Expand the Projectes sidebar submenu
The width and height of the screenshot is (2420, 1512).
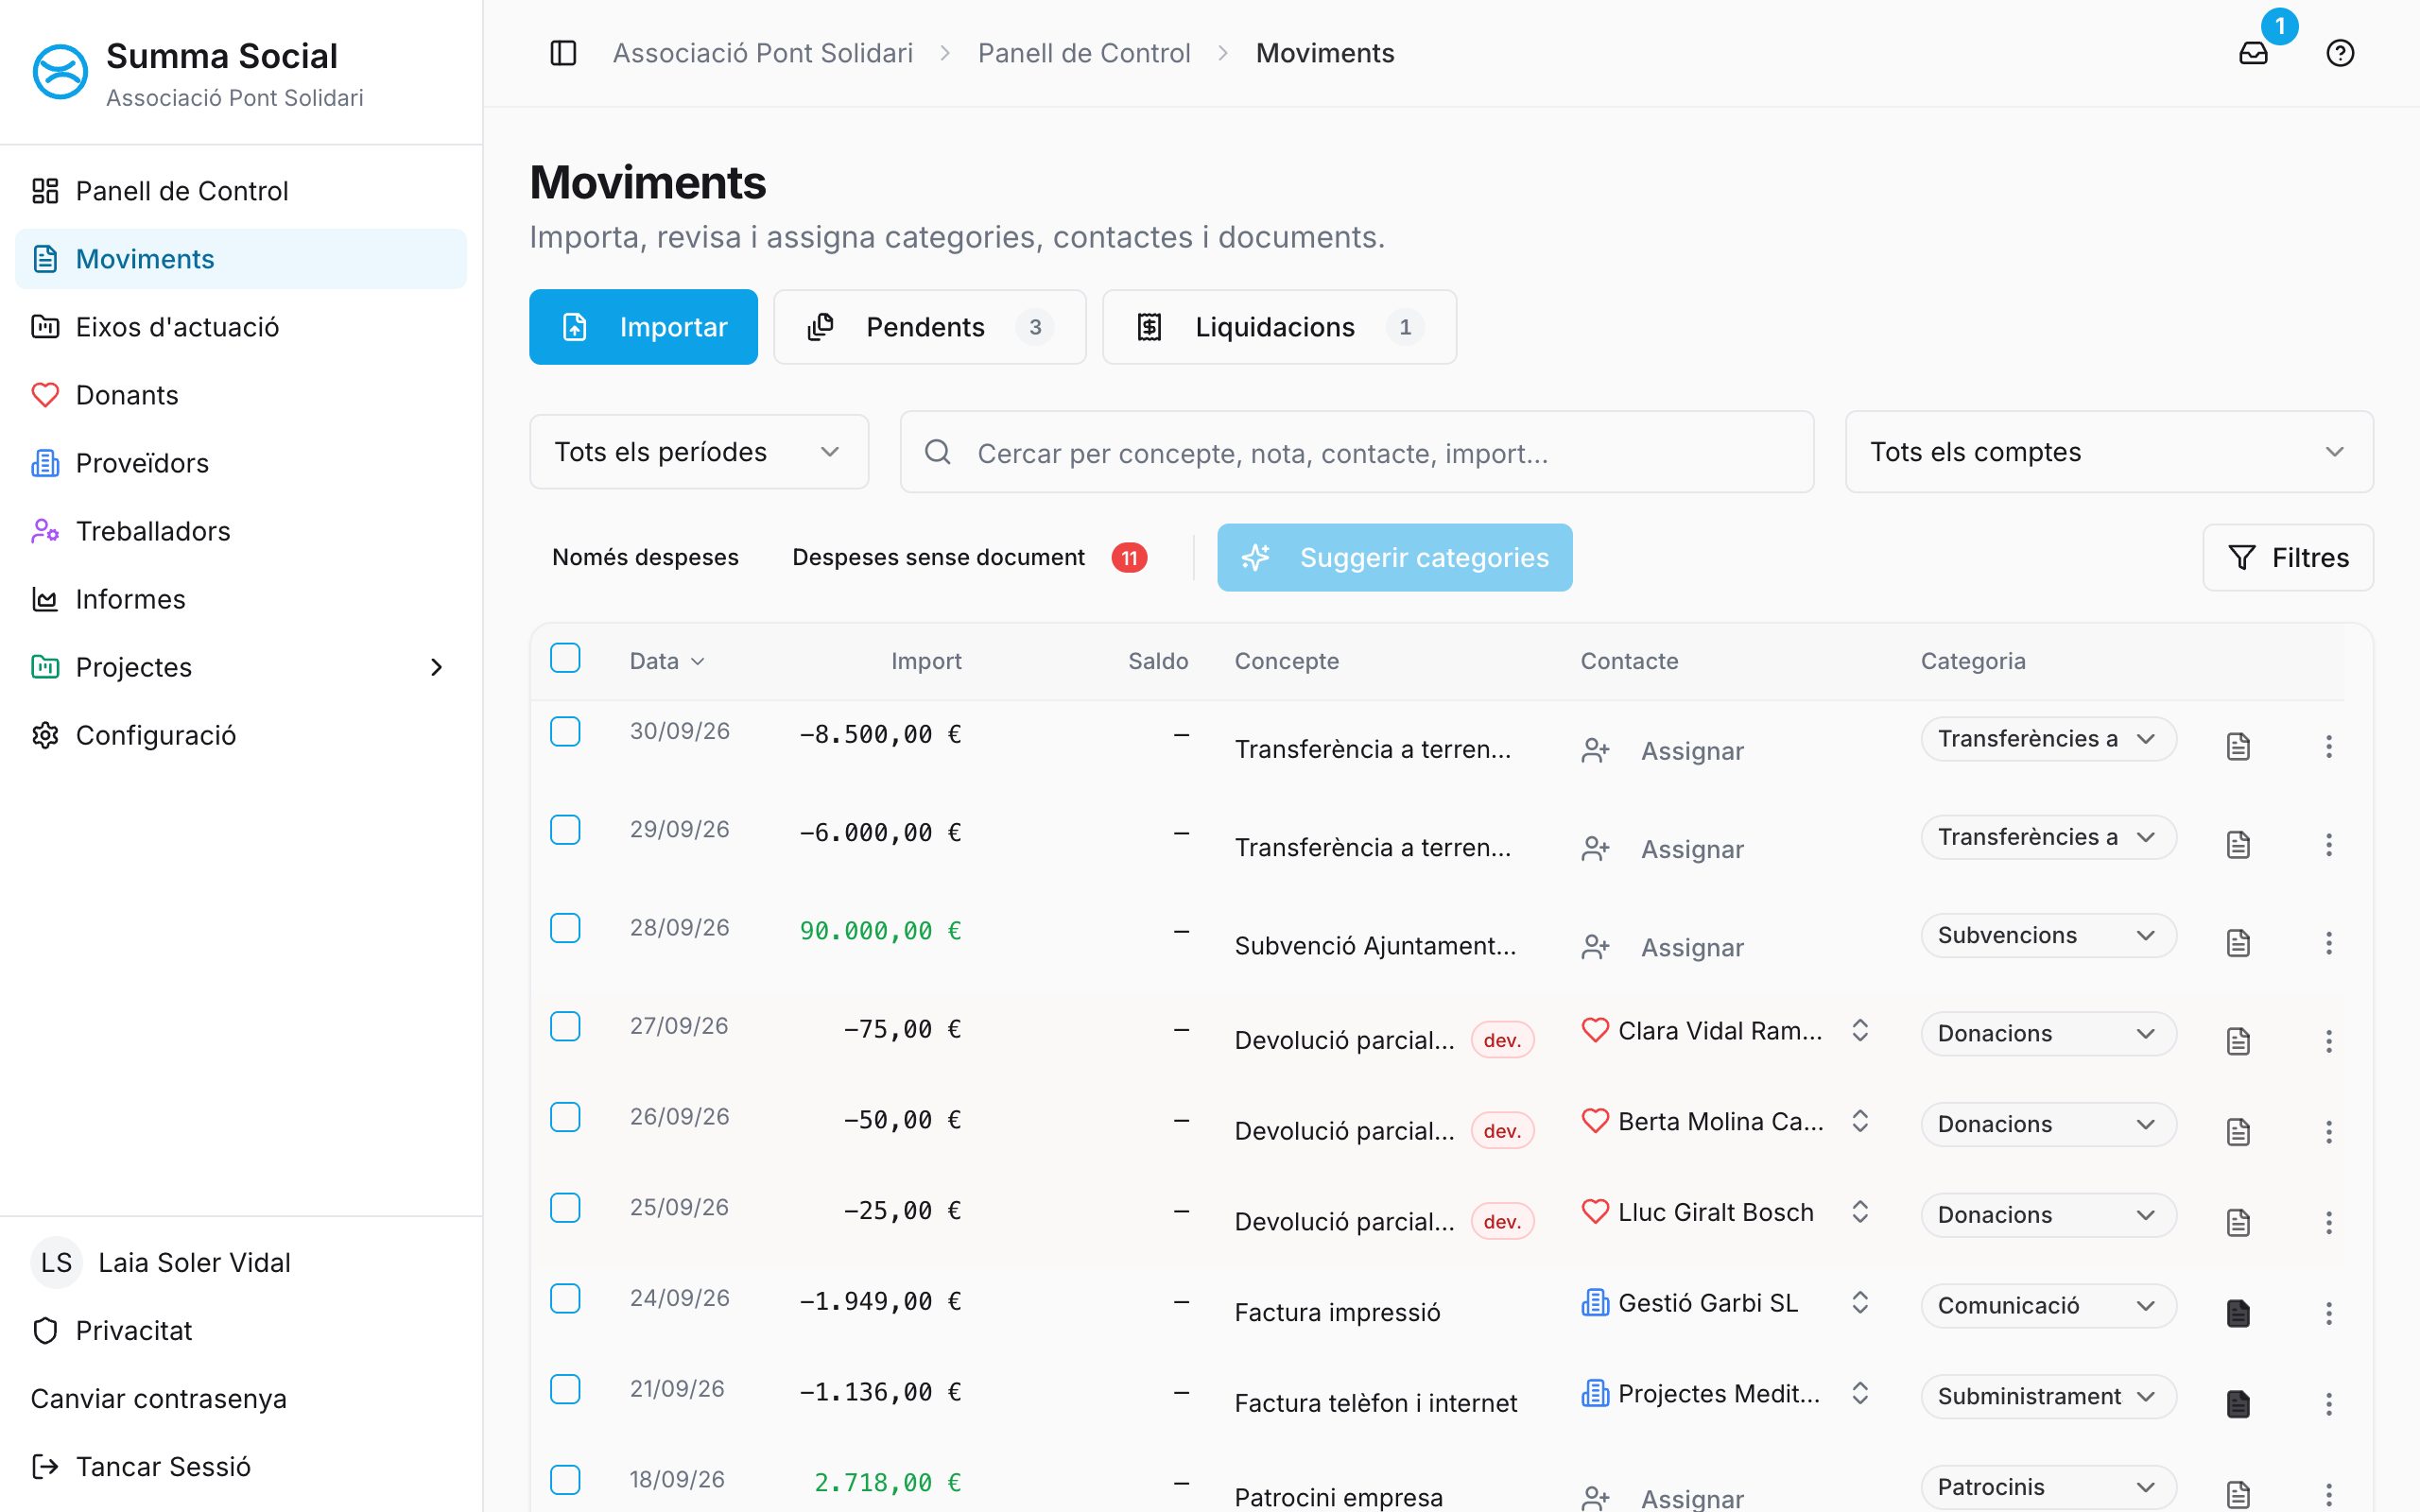[436, 667]
